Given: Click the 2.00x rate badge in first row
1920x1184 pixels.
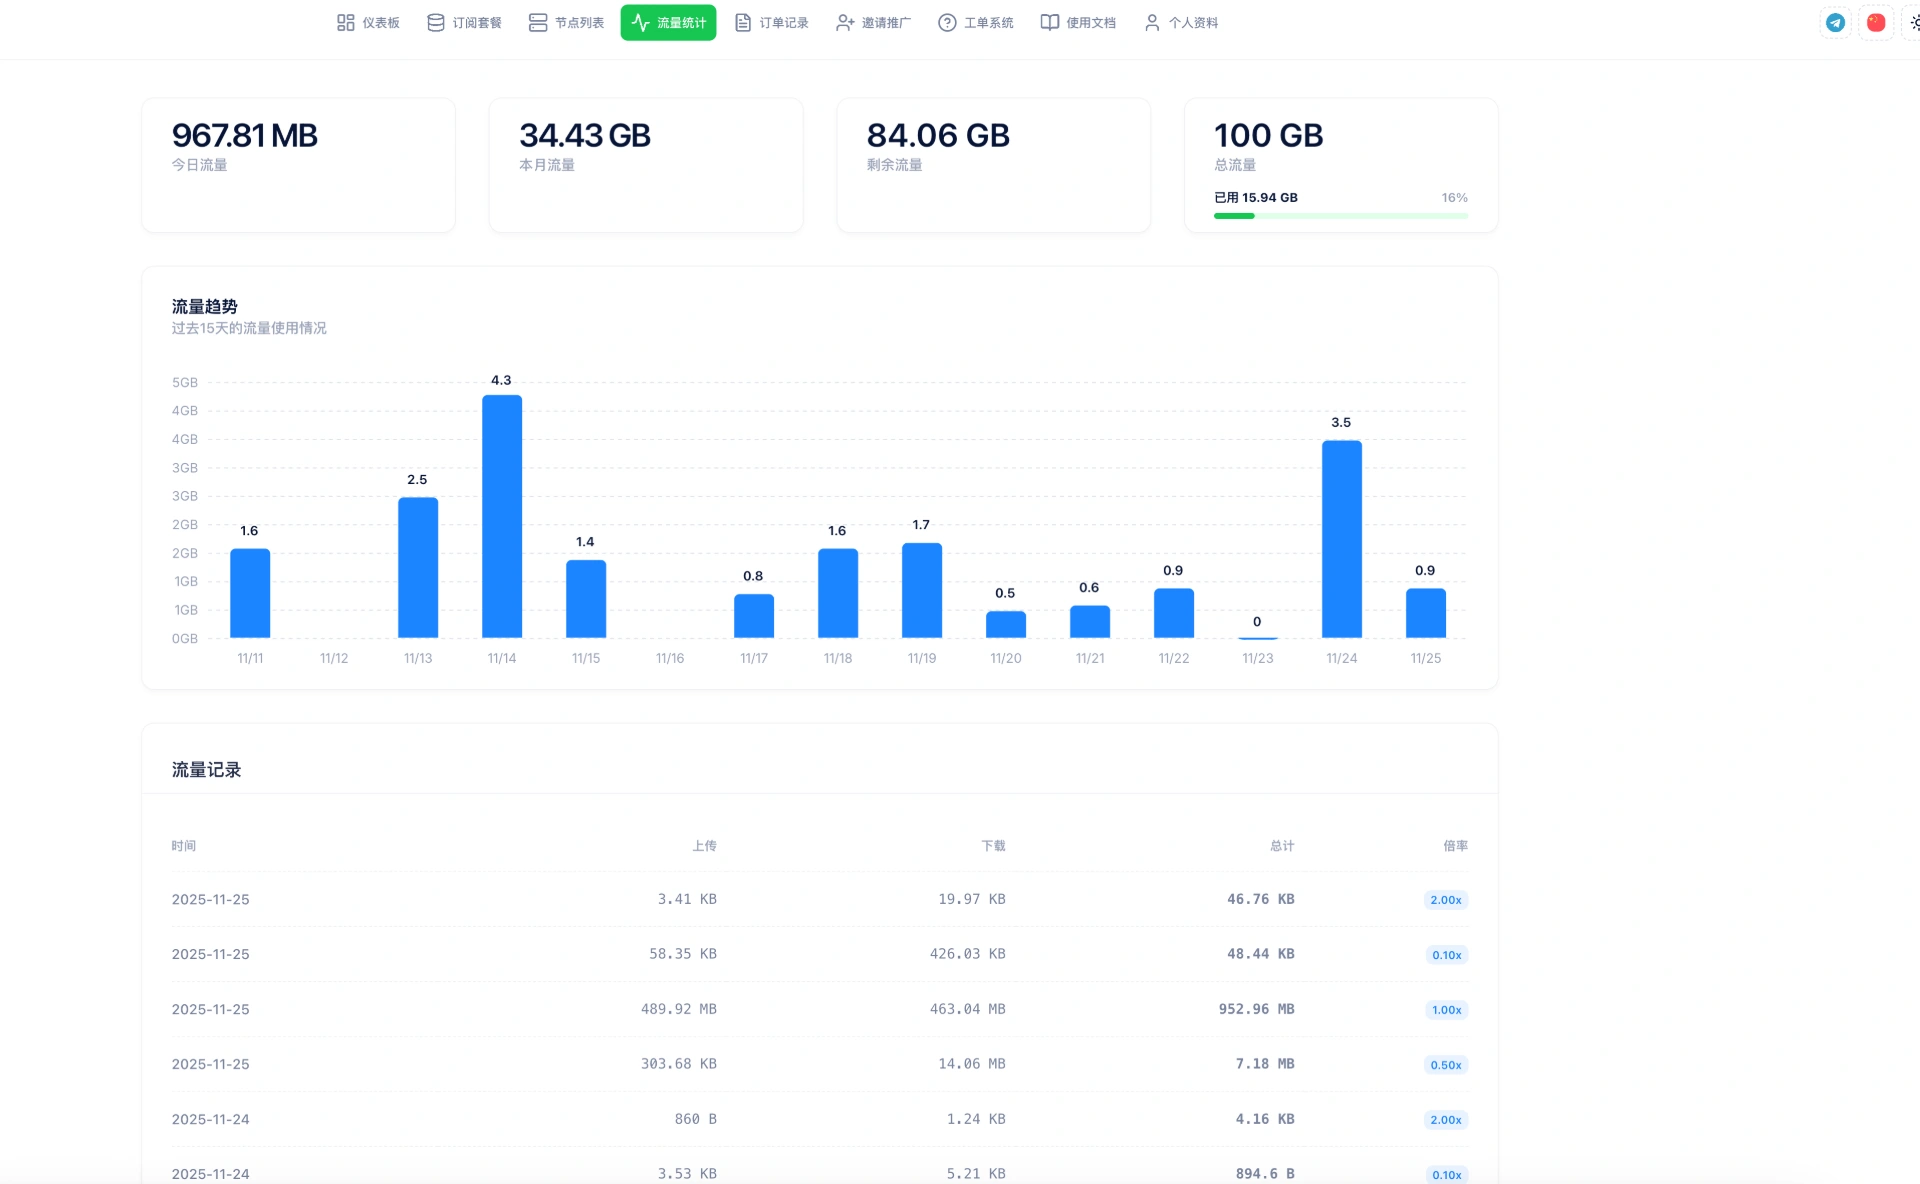Looking at the screenshot, I should point(1445,900).
